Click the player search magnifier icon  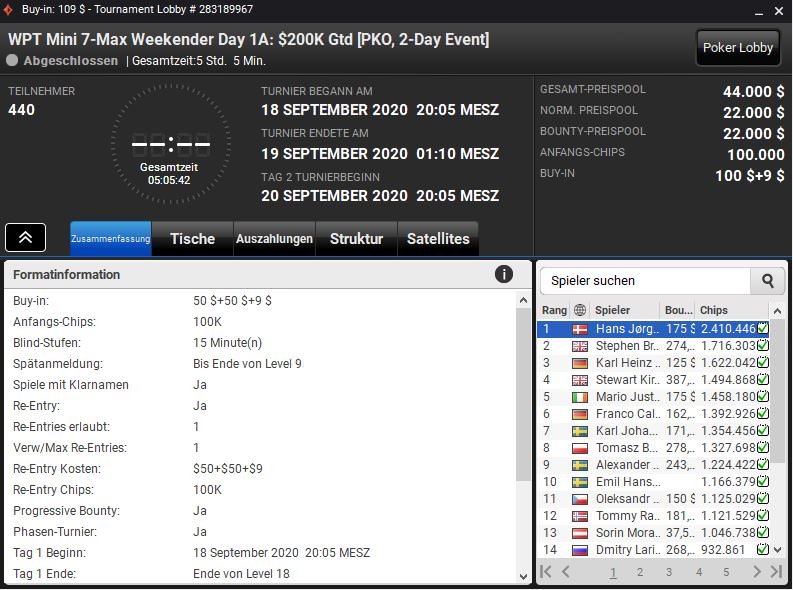[767, 281]
